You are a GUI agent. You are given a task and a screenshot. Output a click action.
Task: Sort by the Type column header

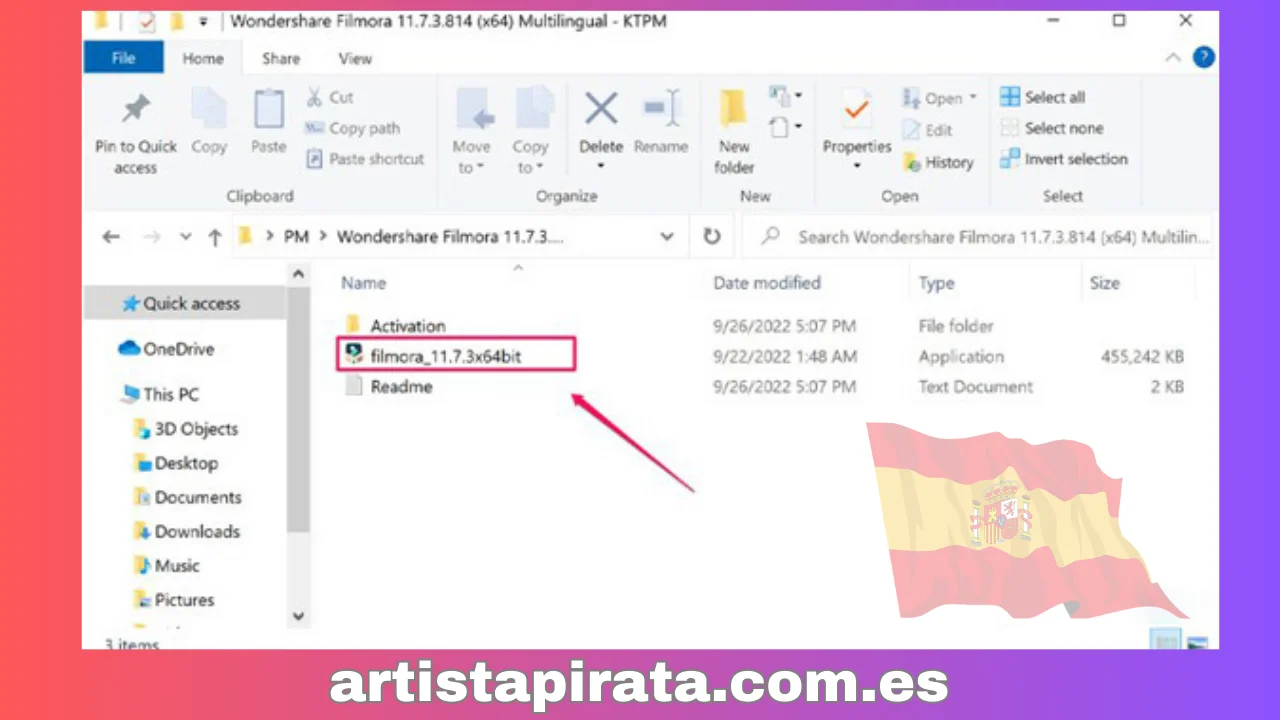pyautogui.click(x=936, y=284)
